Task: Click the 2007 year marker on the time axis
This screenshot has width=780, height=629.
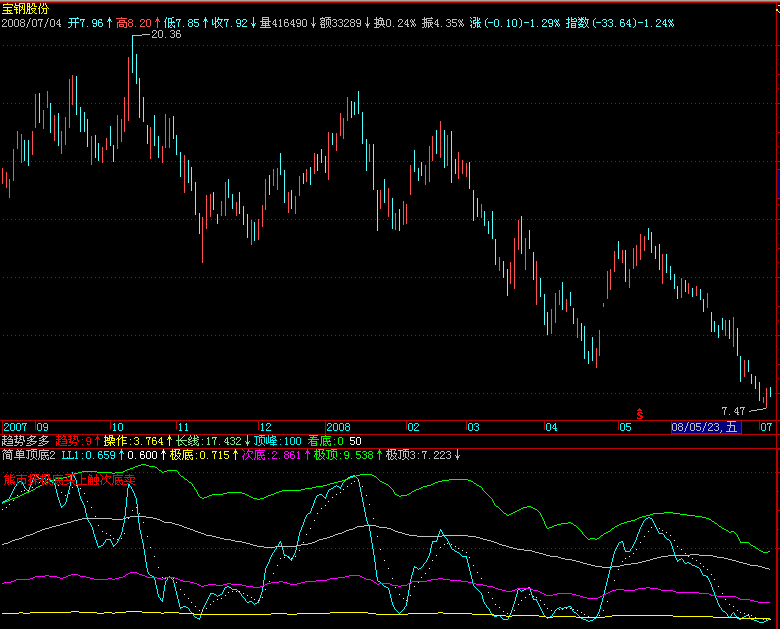Action: (x=17, y=426)
